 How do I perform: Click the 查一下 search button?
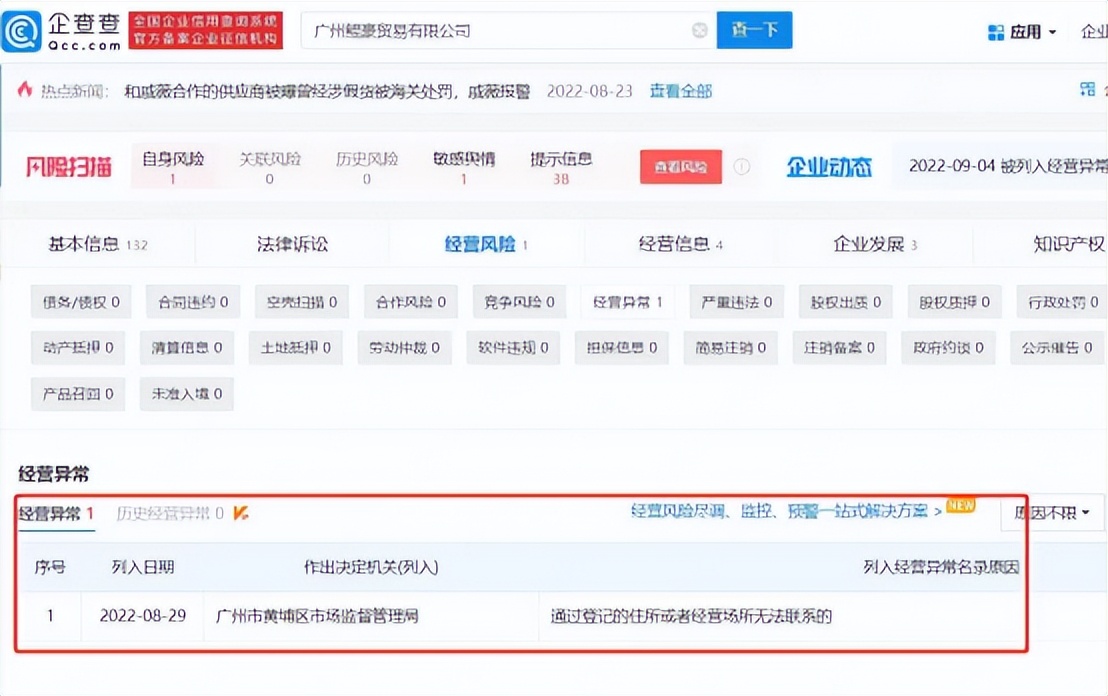tap(753, 30)
